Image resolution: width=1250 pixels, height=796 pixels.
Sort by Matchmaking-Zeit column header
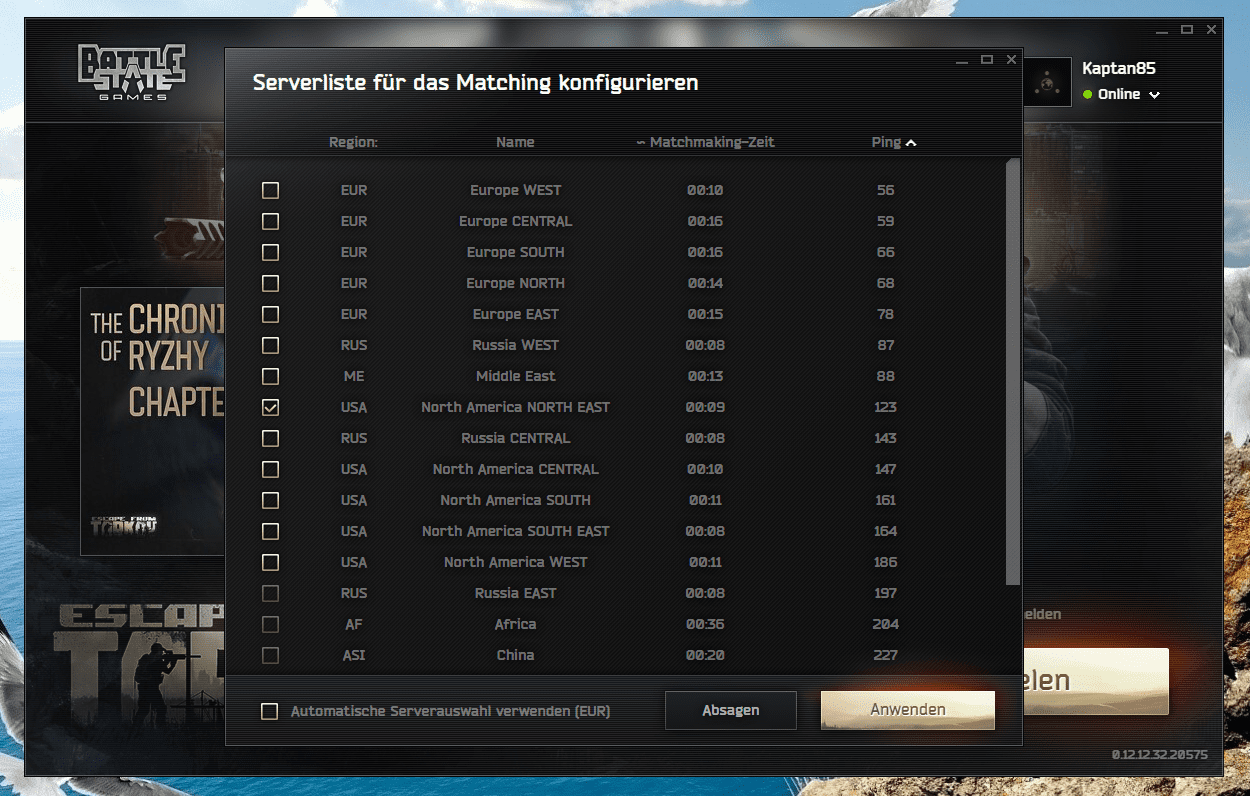[705, 142]
